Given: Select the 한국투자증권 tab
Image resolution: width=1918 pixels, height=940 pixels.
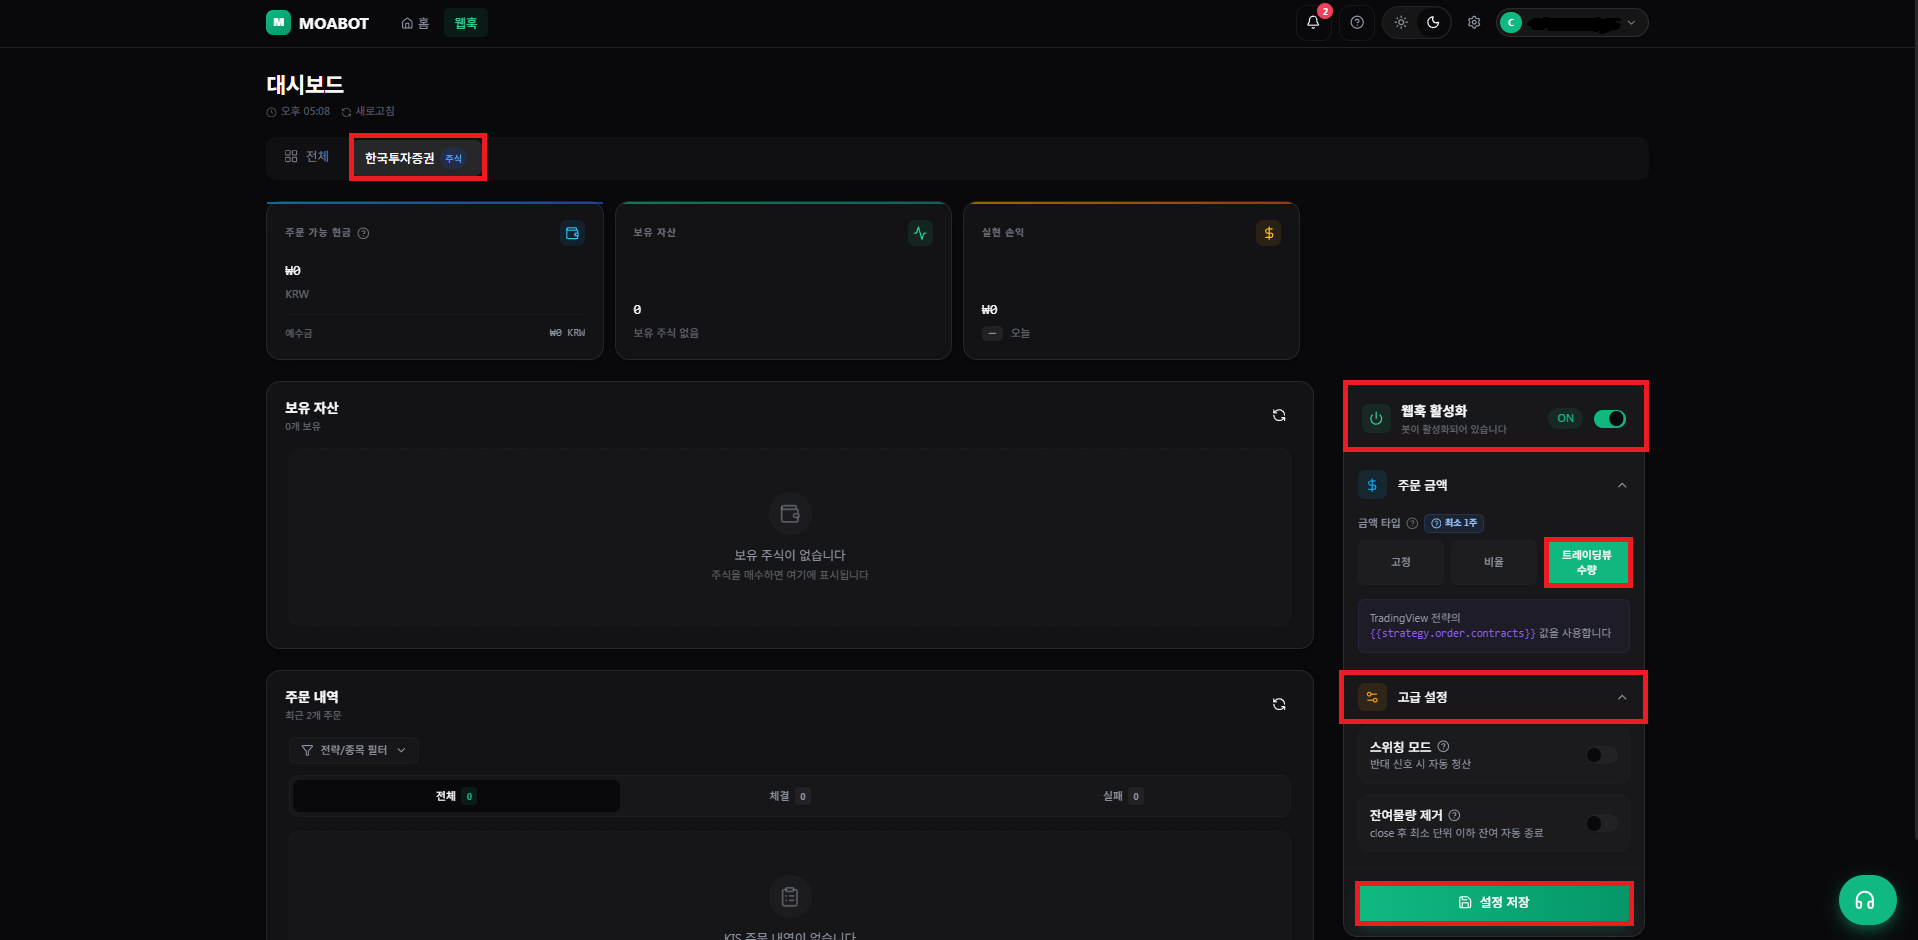Looking at the screenshot, I should 416,158.
